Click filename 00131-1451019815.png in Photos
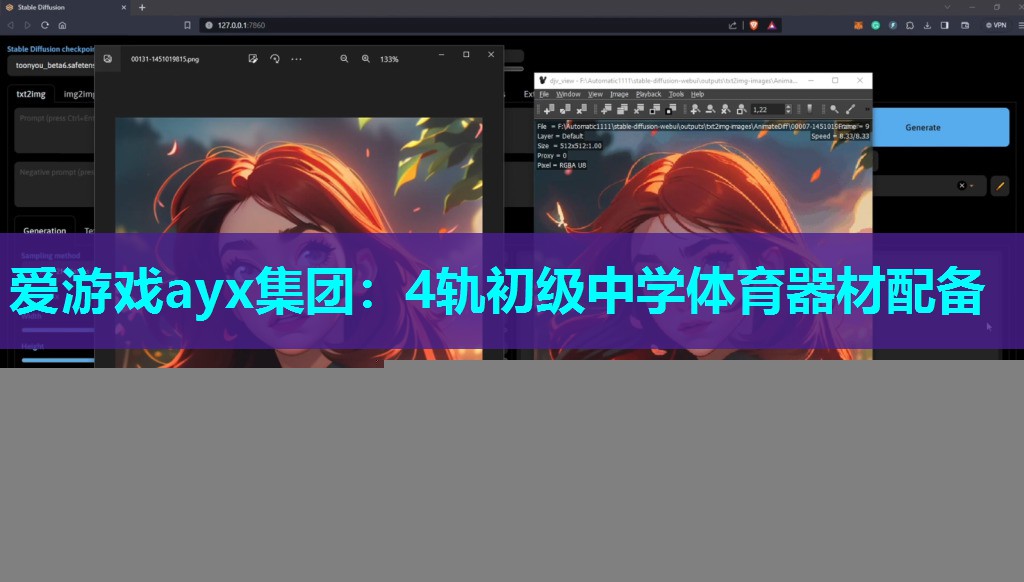The height and width of the screenshot is (582, 1024). 165,59
